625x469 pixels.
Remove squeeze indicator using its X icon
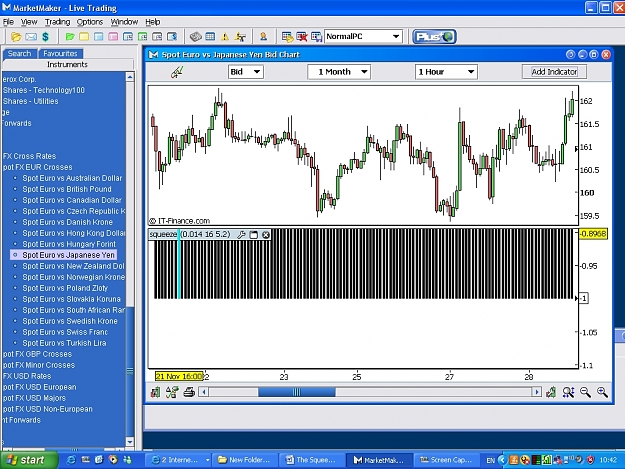click(266, 235)
